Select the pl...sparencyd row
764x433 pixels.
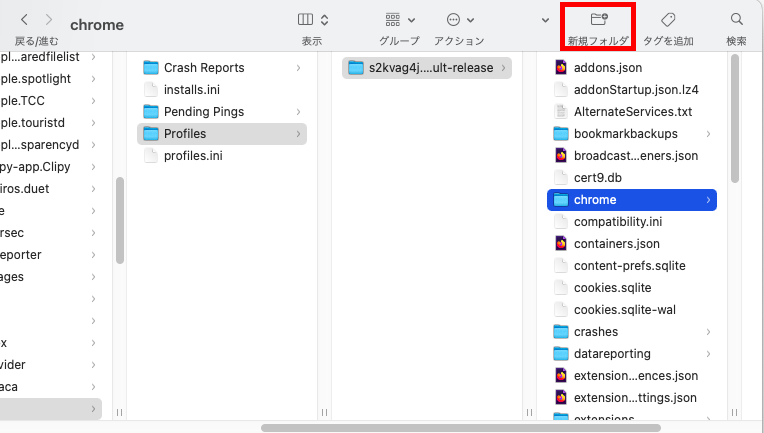[x=51, y=145]
